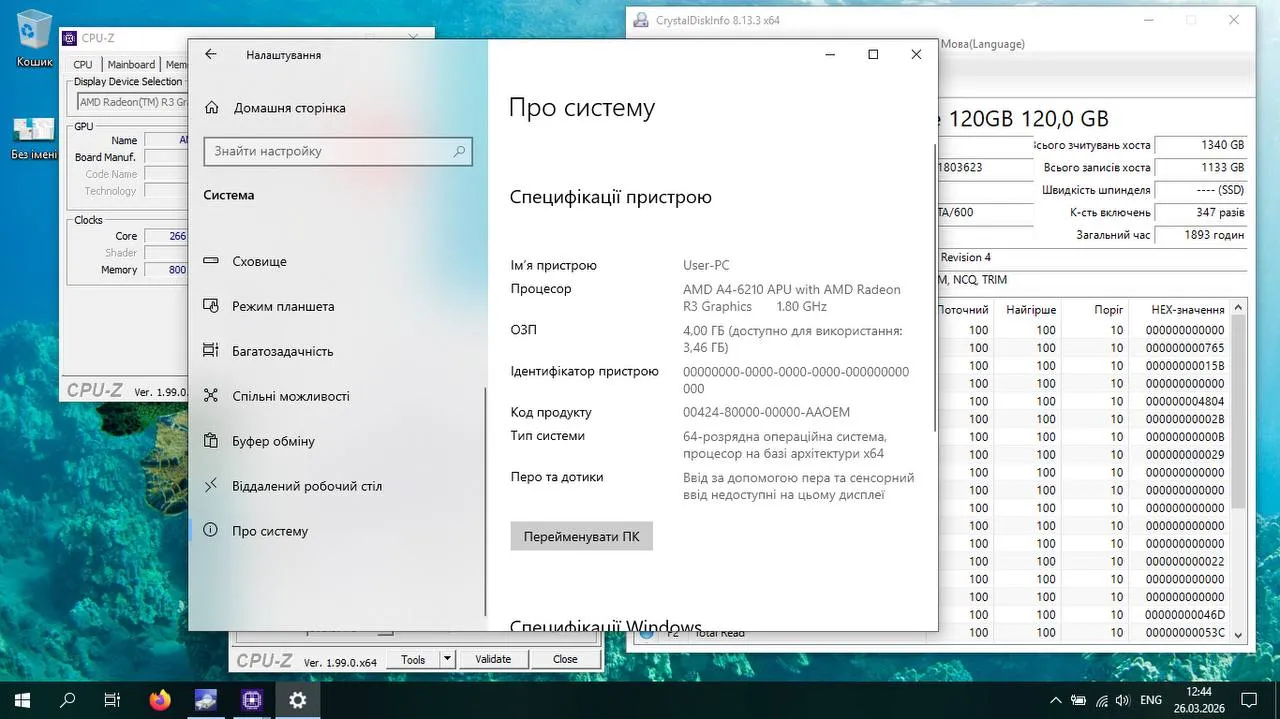Switch to CPU-Z via its taskbar icon
The image size is (1280, 719).
coord(252,700)
